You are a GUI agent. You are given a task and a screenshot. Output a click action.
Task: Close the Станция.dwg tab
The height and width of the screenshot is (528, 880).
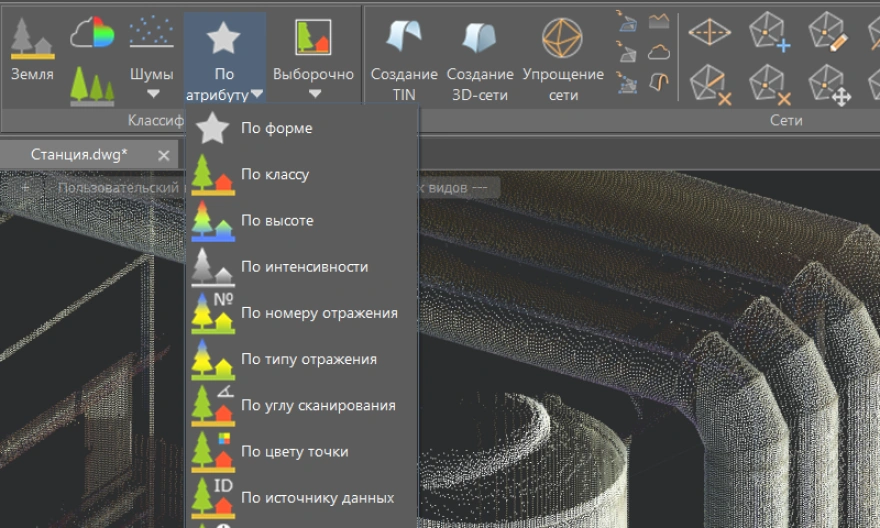pyautogui.click(x=164, y=155)
